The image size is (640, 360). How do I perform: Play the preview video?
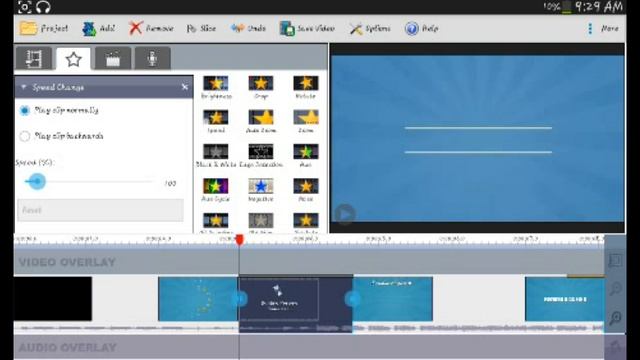345,214
